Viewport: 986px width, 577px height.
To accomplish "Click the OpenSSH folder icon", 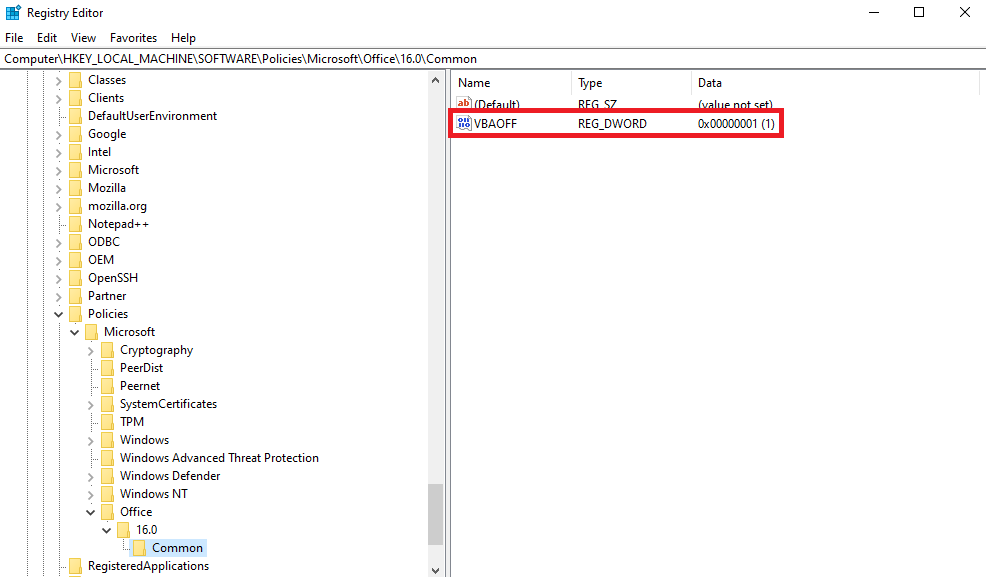I will (x=75, y=278).
